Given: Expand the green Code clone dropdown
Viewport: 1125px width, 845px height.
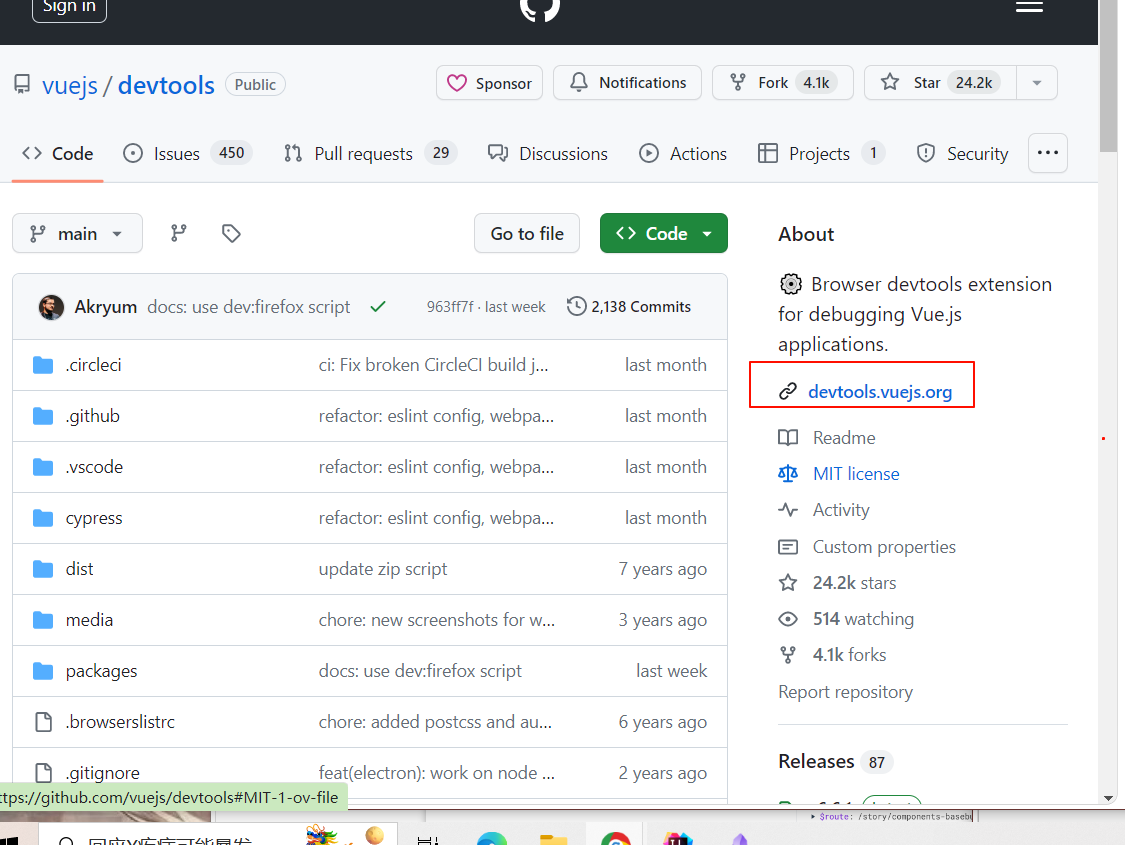Looking at the screenshot, I should pyautogui.click(x=664, y=233).
